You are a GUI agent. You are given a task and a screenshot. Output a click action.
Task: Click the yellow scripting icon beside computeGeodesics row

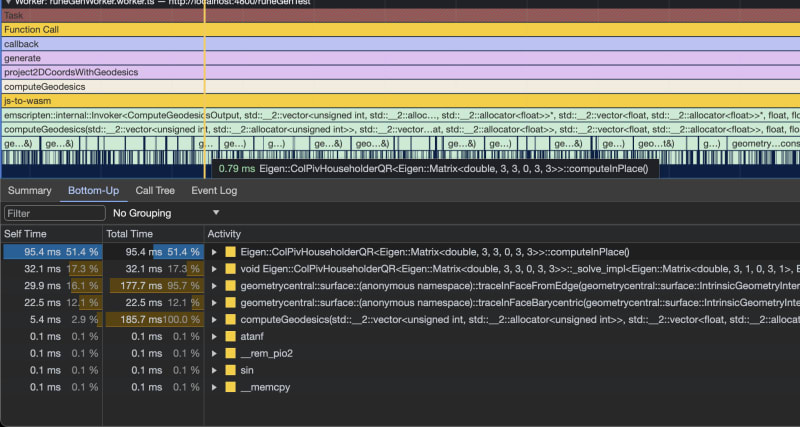point(230,320)
